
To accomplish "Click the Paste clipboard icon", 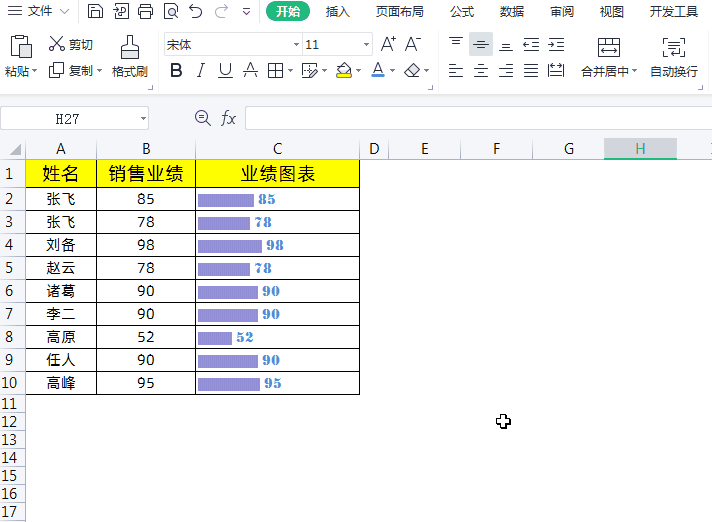I will 20,46.
